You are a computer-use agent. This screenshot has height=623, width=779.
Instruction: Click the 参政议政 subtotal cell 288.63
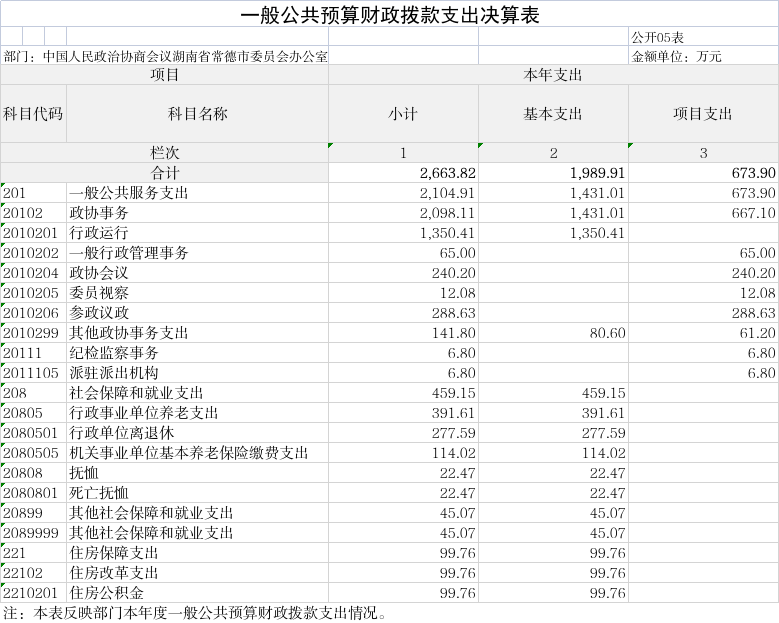(403, 313)
